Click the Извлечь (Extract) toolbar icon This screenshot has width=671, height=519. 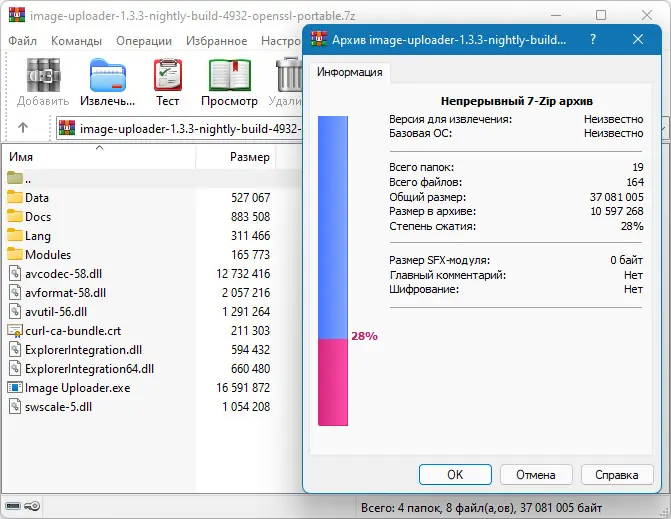point(108,75)
